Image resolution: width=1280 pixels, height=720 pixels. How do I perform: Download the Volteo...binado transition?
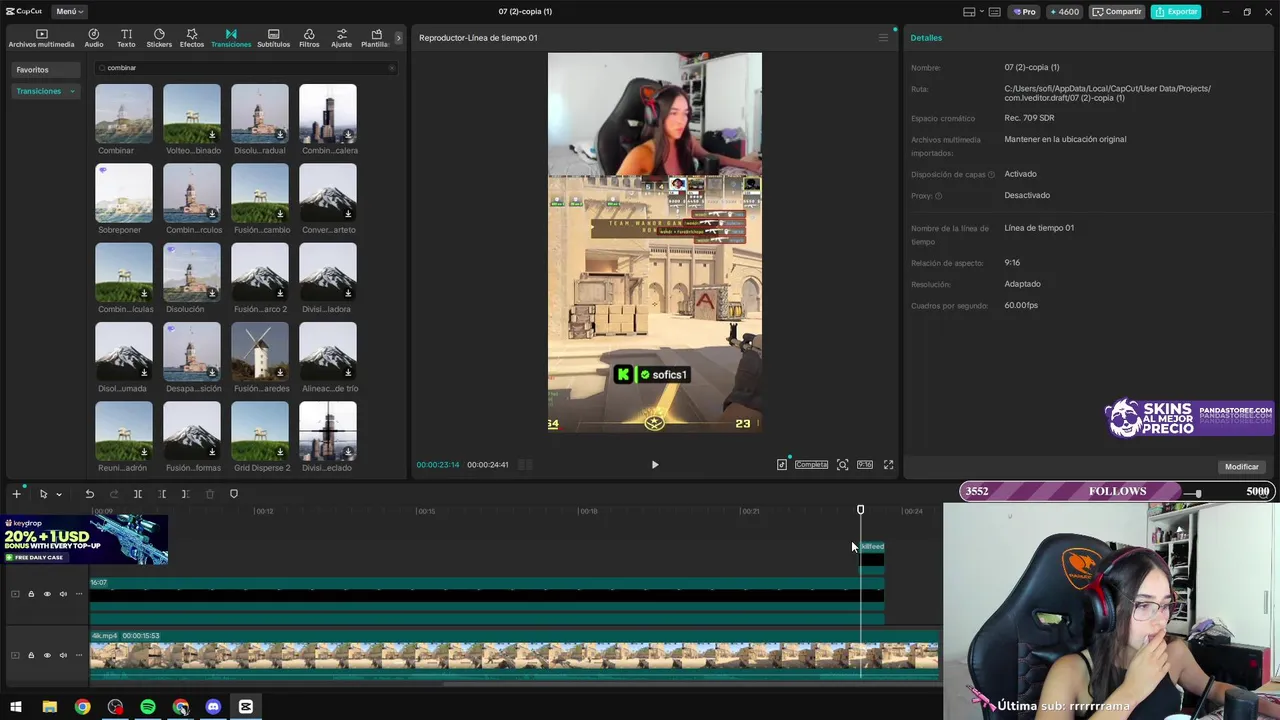tap(212, 135)
